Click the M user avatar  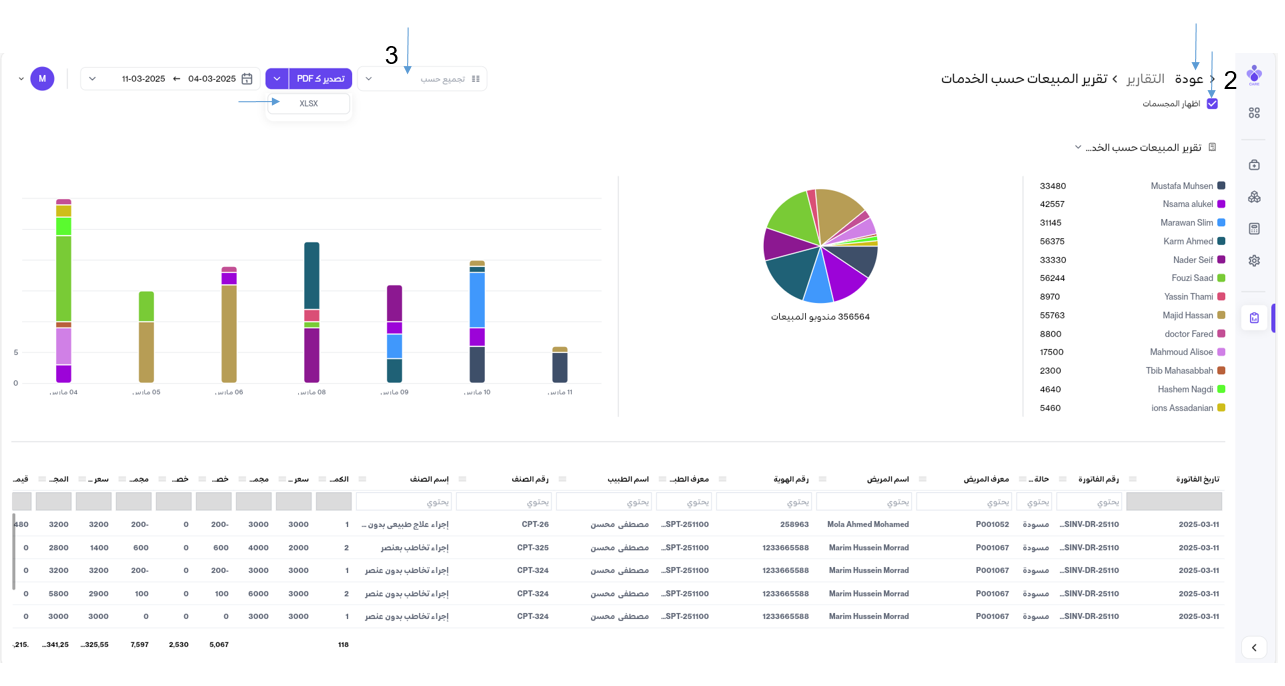pos(42,79)
